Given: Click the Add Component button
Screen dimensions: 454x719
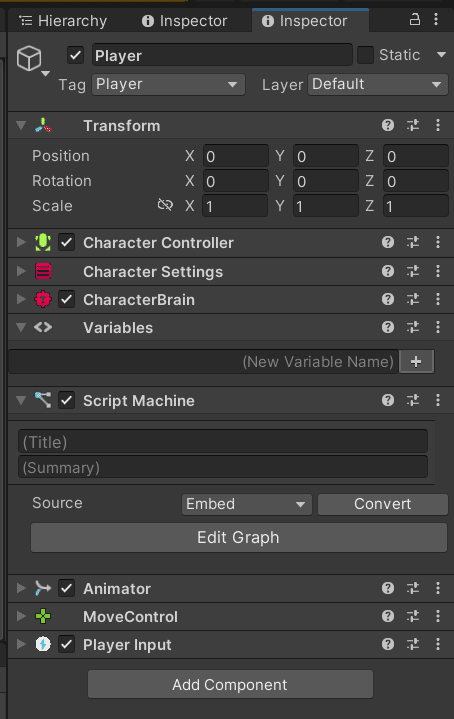Looking at the screenshot, I should tap(230, 684).
